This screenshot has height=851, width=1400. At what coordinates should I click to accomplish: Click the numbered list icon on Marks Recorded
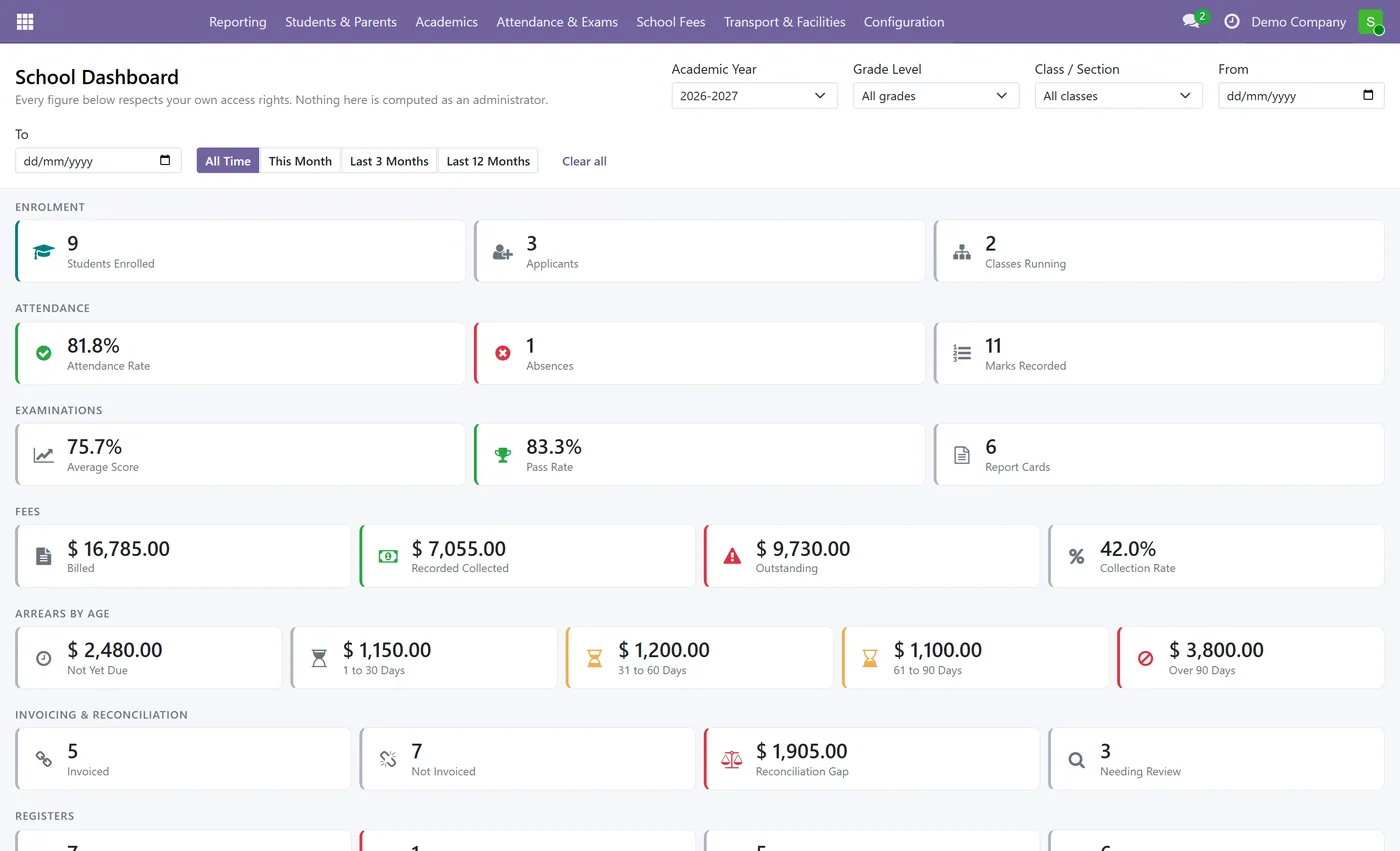click(962, 353)
